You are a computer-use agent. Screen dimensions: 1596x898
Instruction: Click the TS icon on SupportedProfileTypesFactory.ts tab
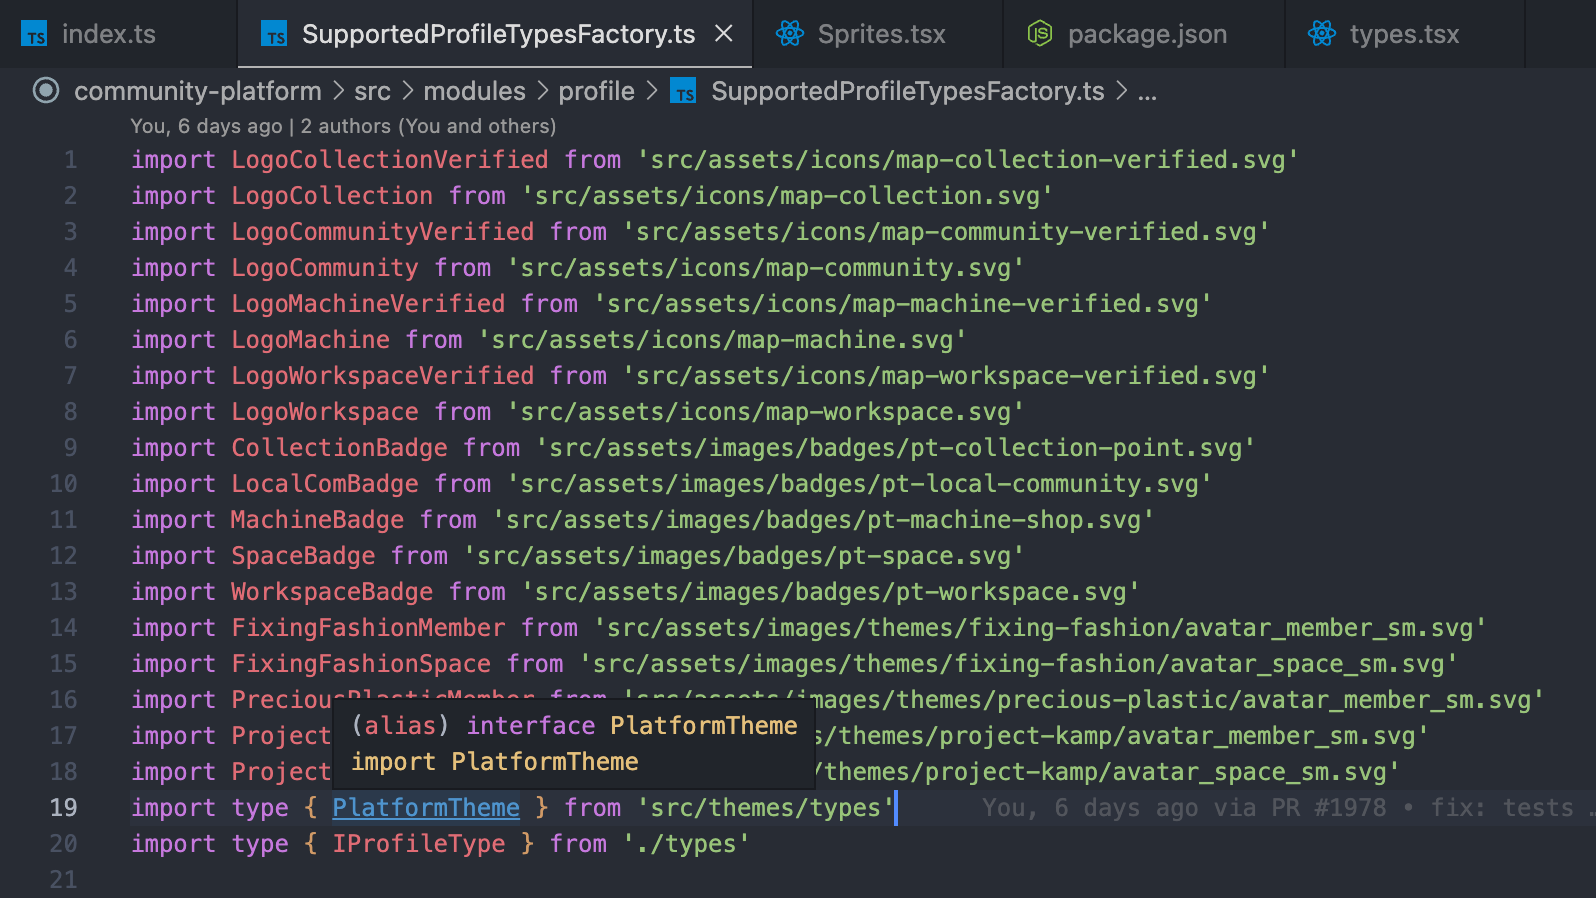pyautogui.click(x=274, y=34)
